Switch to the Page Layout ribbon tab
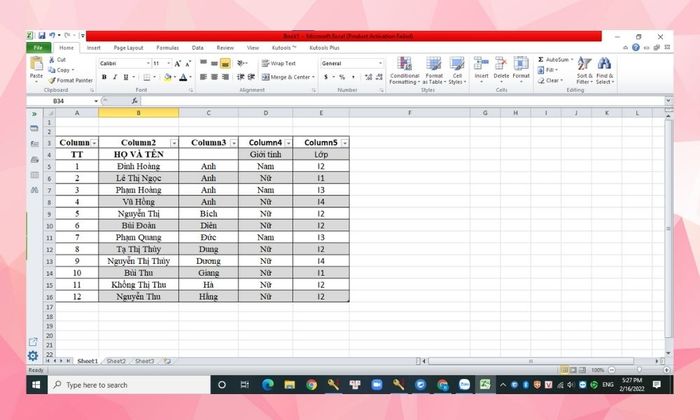 [x=127, y=47]
